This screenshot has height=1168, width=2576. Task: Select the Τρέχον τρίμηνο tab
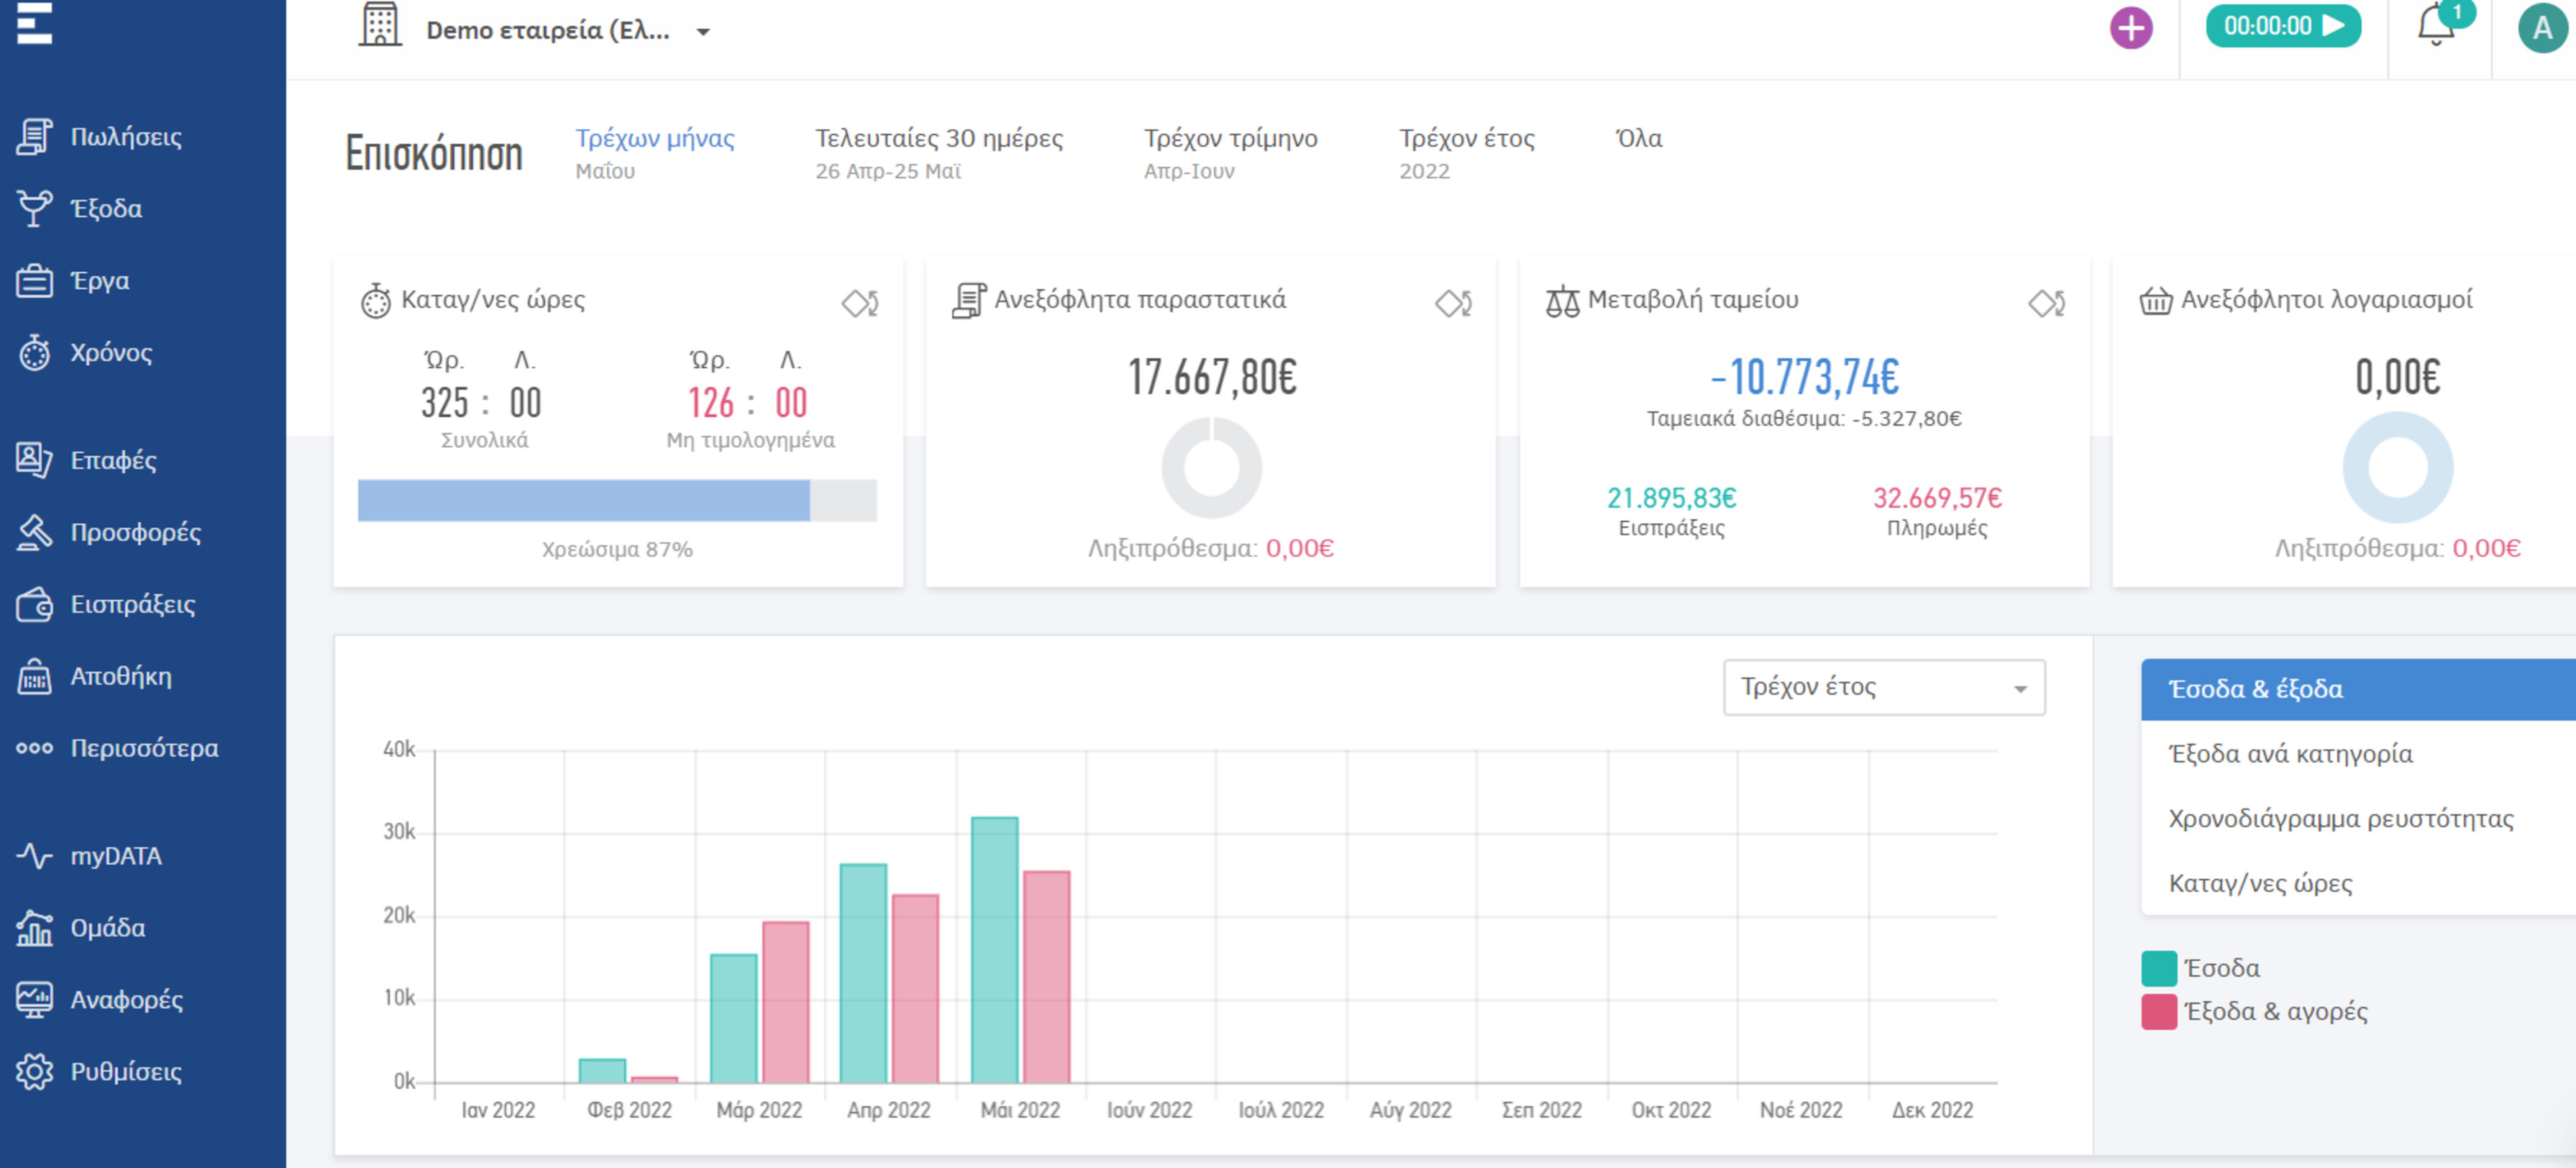(x=1230, y=152)
